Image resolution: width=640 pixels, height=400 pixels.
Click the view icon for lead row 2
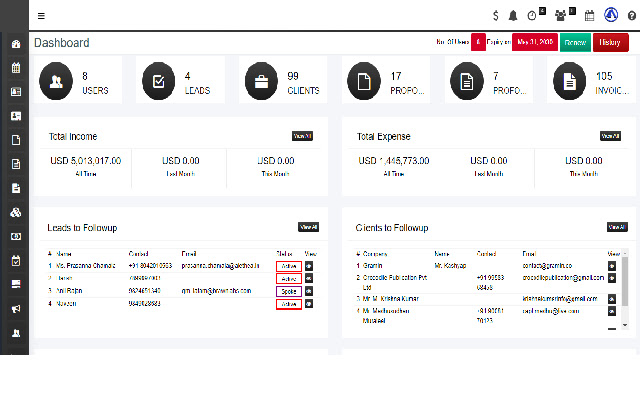tap(309, 278)
